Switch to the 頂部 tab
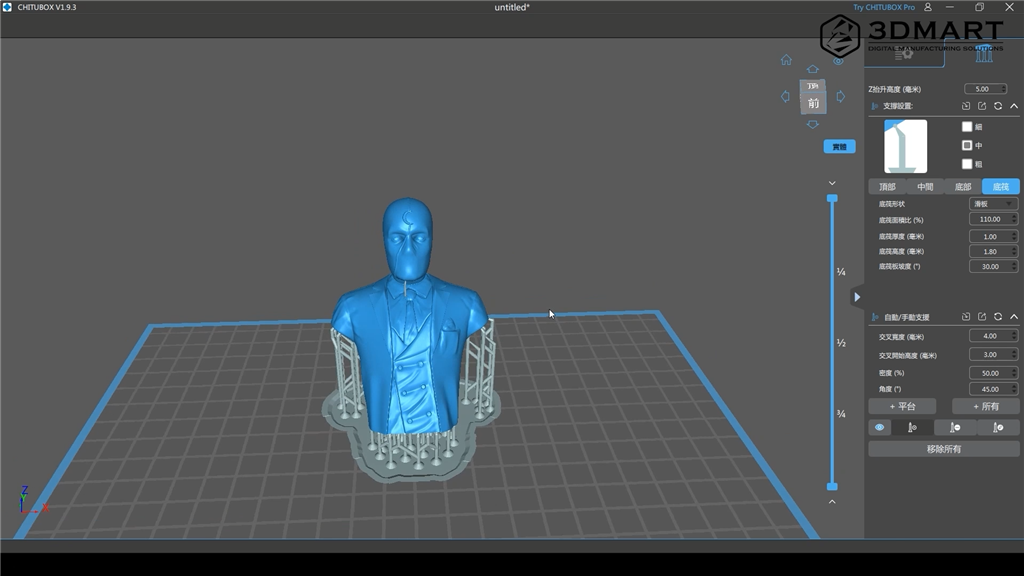 click(x=887, y=187)
